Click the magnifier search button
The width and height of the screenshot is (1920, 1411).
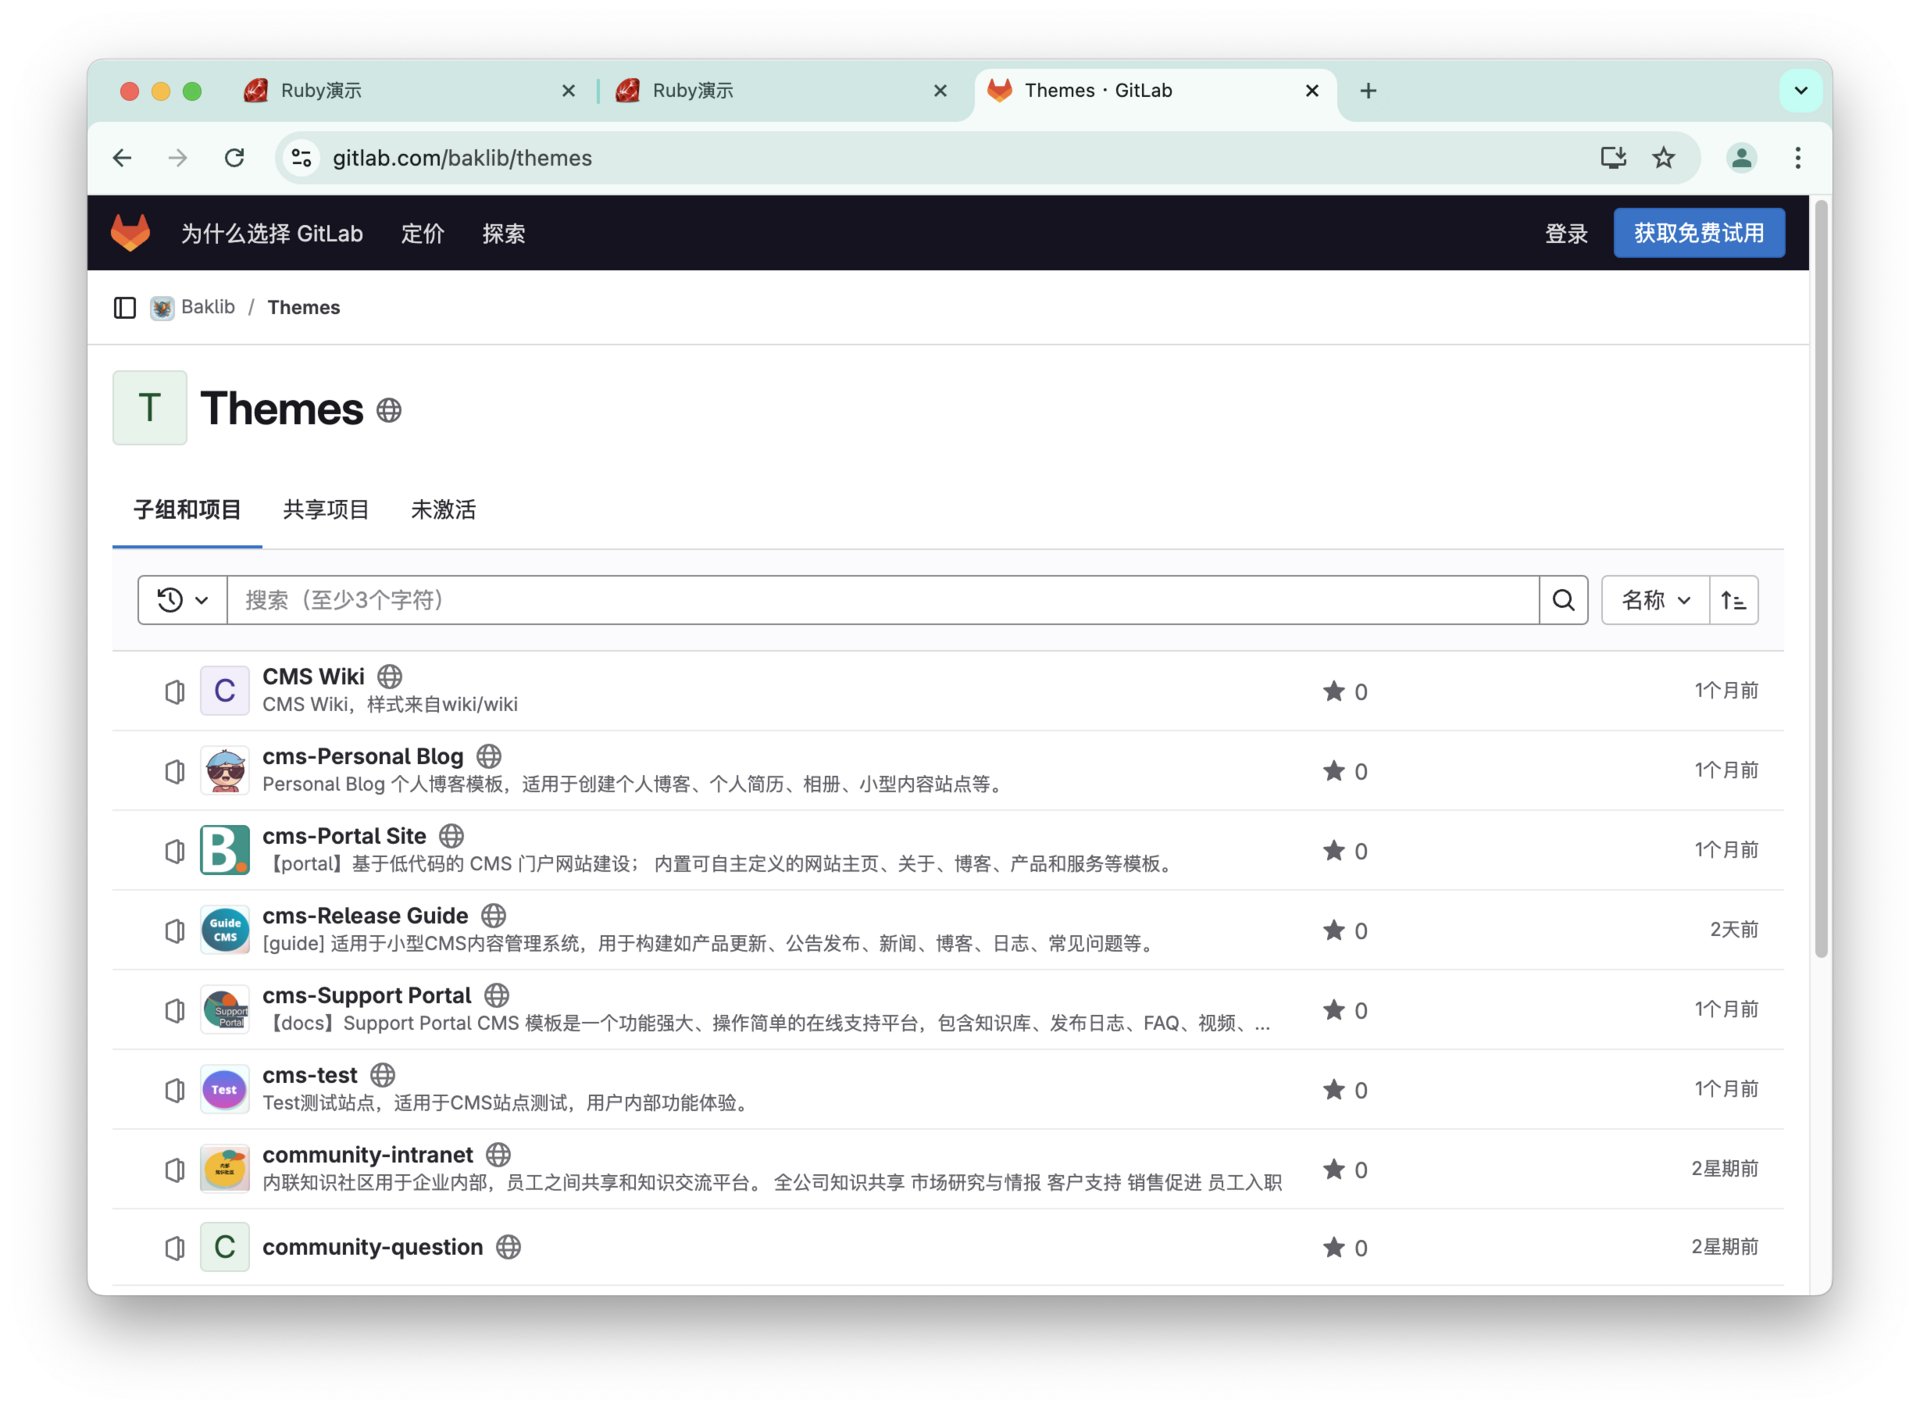coord(1564,600)
